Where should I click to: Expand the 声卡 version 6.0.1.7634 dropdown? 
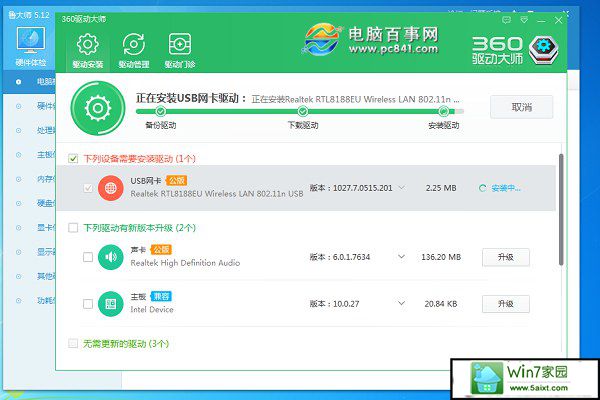pos(401,257)
